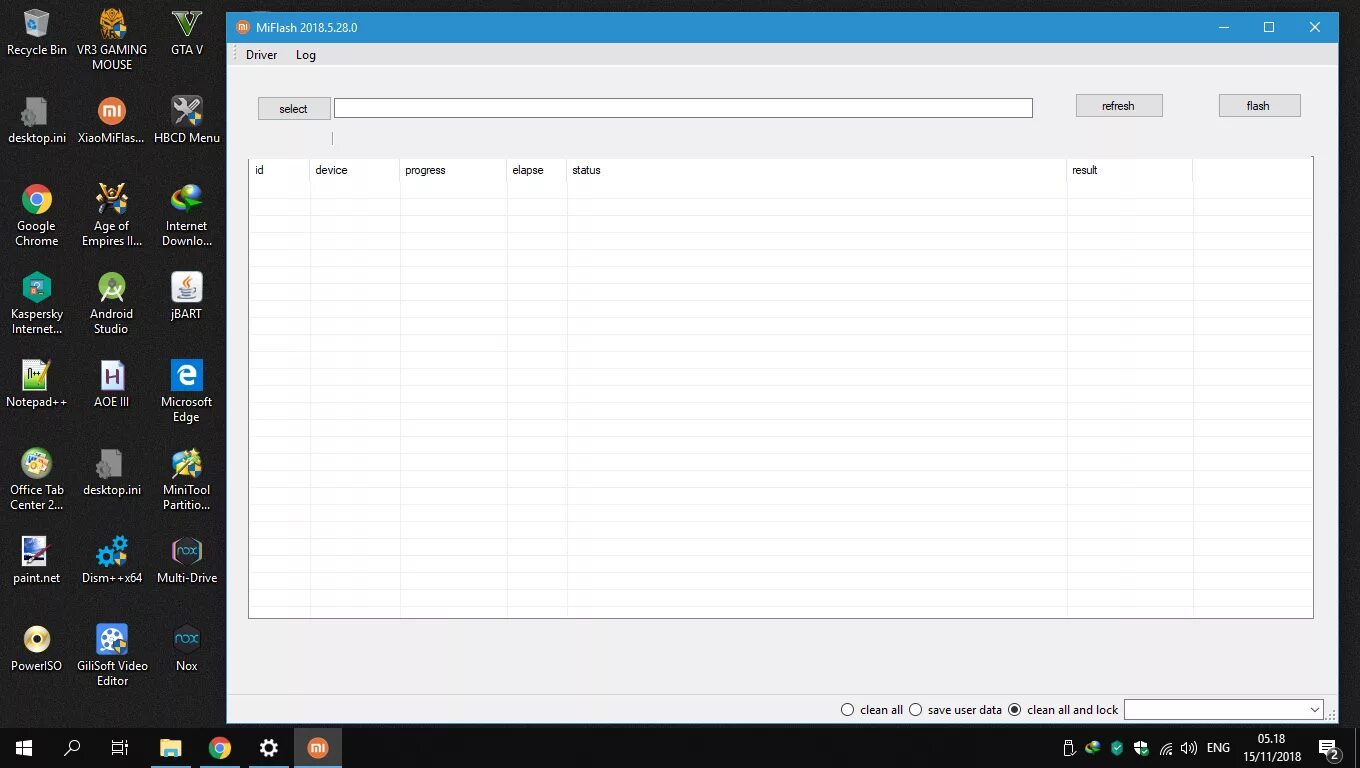This screenshot has width=1360, height=768.
Task: Select the PowerISO desktop icon
Action: point(37,649)
